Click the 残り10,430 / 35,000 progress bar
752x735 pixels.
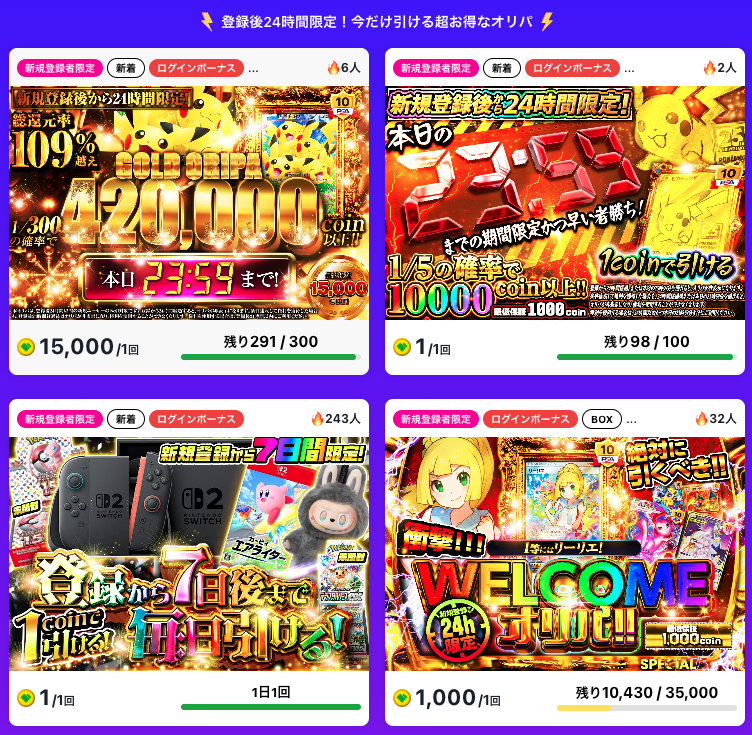click(x=646, y=708)
